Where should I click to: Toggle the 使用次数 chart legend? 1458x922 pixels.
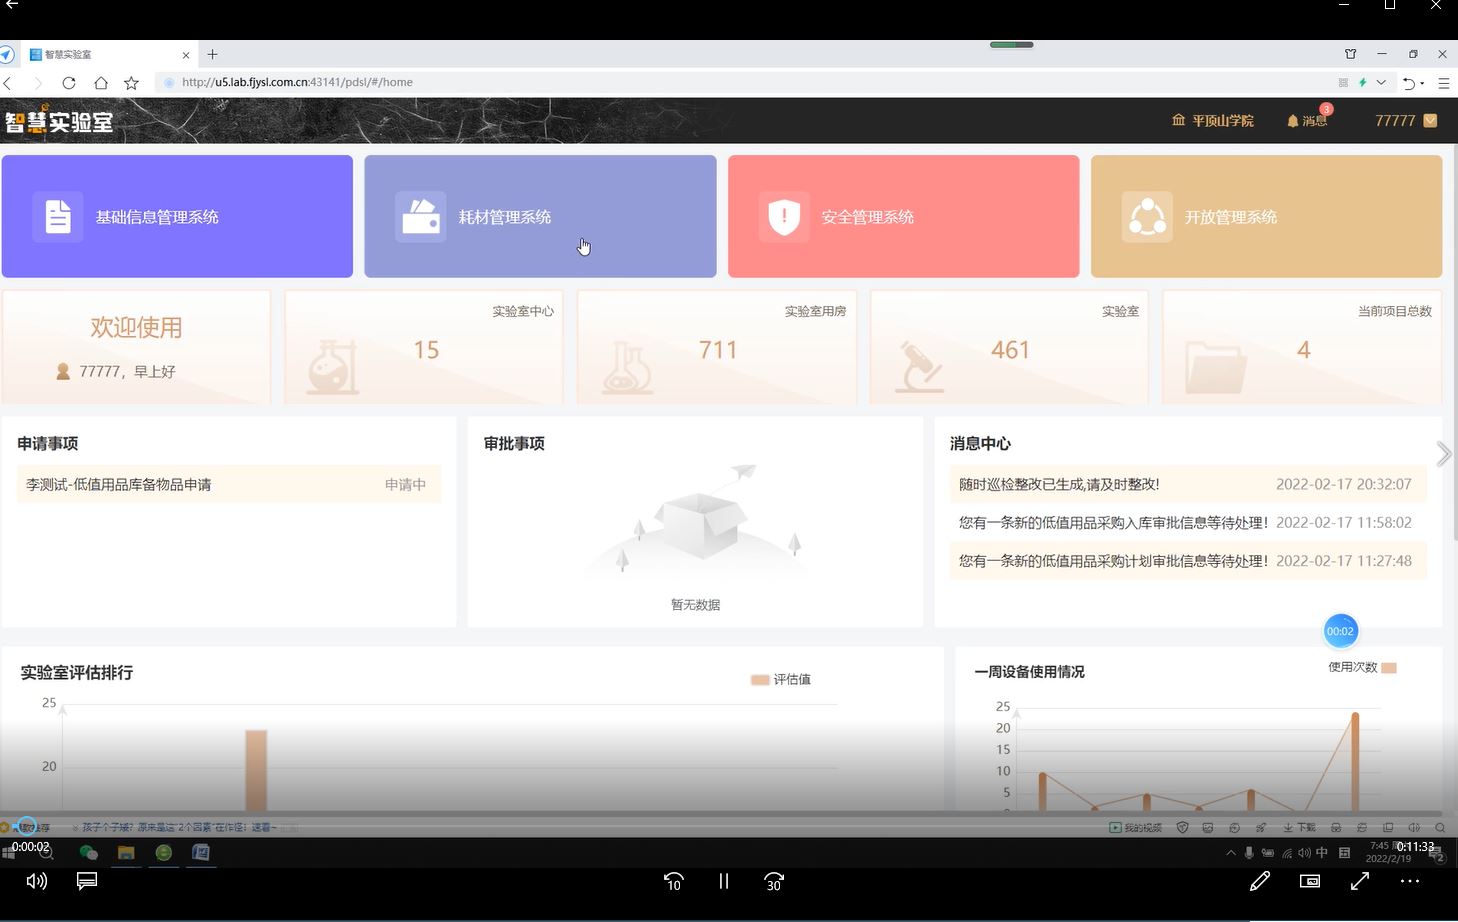tap(1361, 667)
